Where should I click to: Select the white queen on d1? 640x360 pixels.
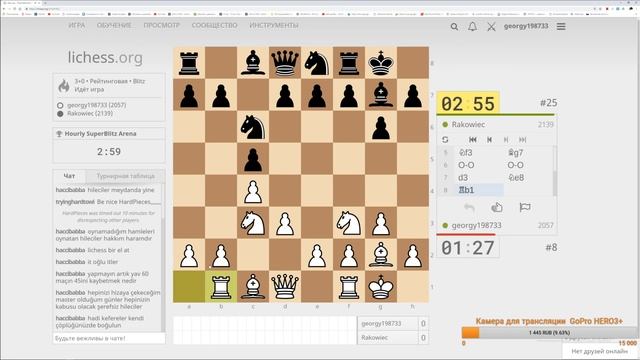[285, 287]
